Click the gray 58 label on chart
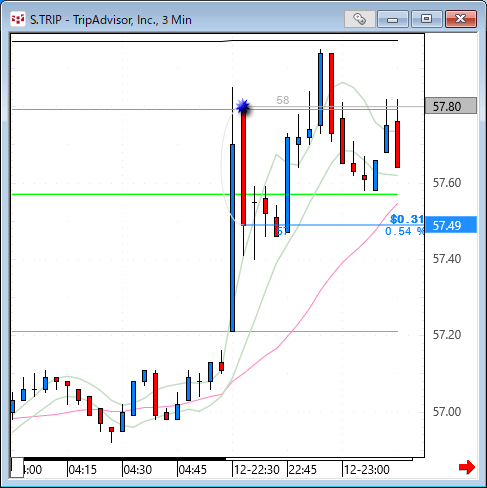 point(283,100)
